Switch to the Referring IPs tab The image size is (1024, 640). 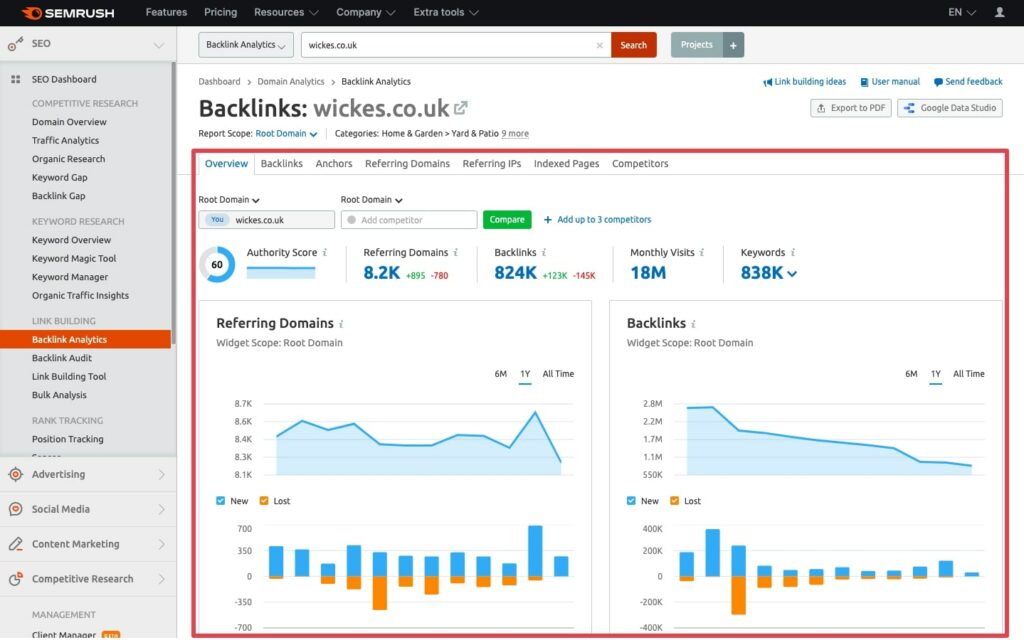pos(492,163)
